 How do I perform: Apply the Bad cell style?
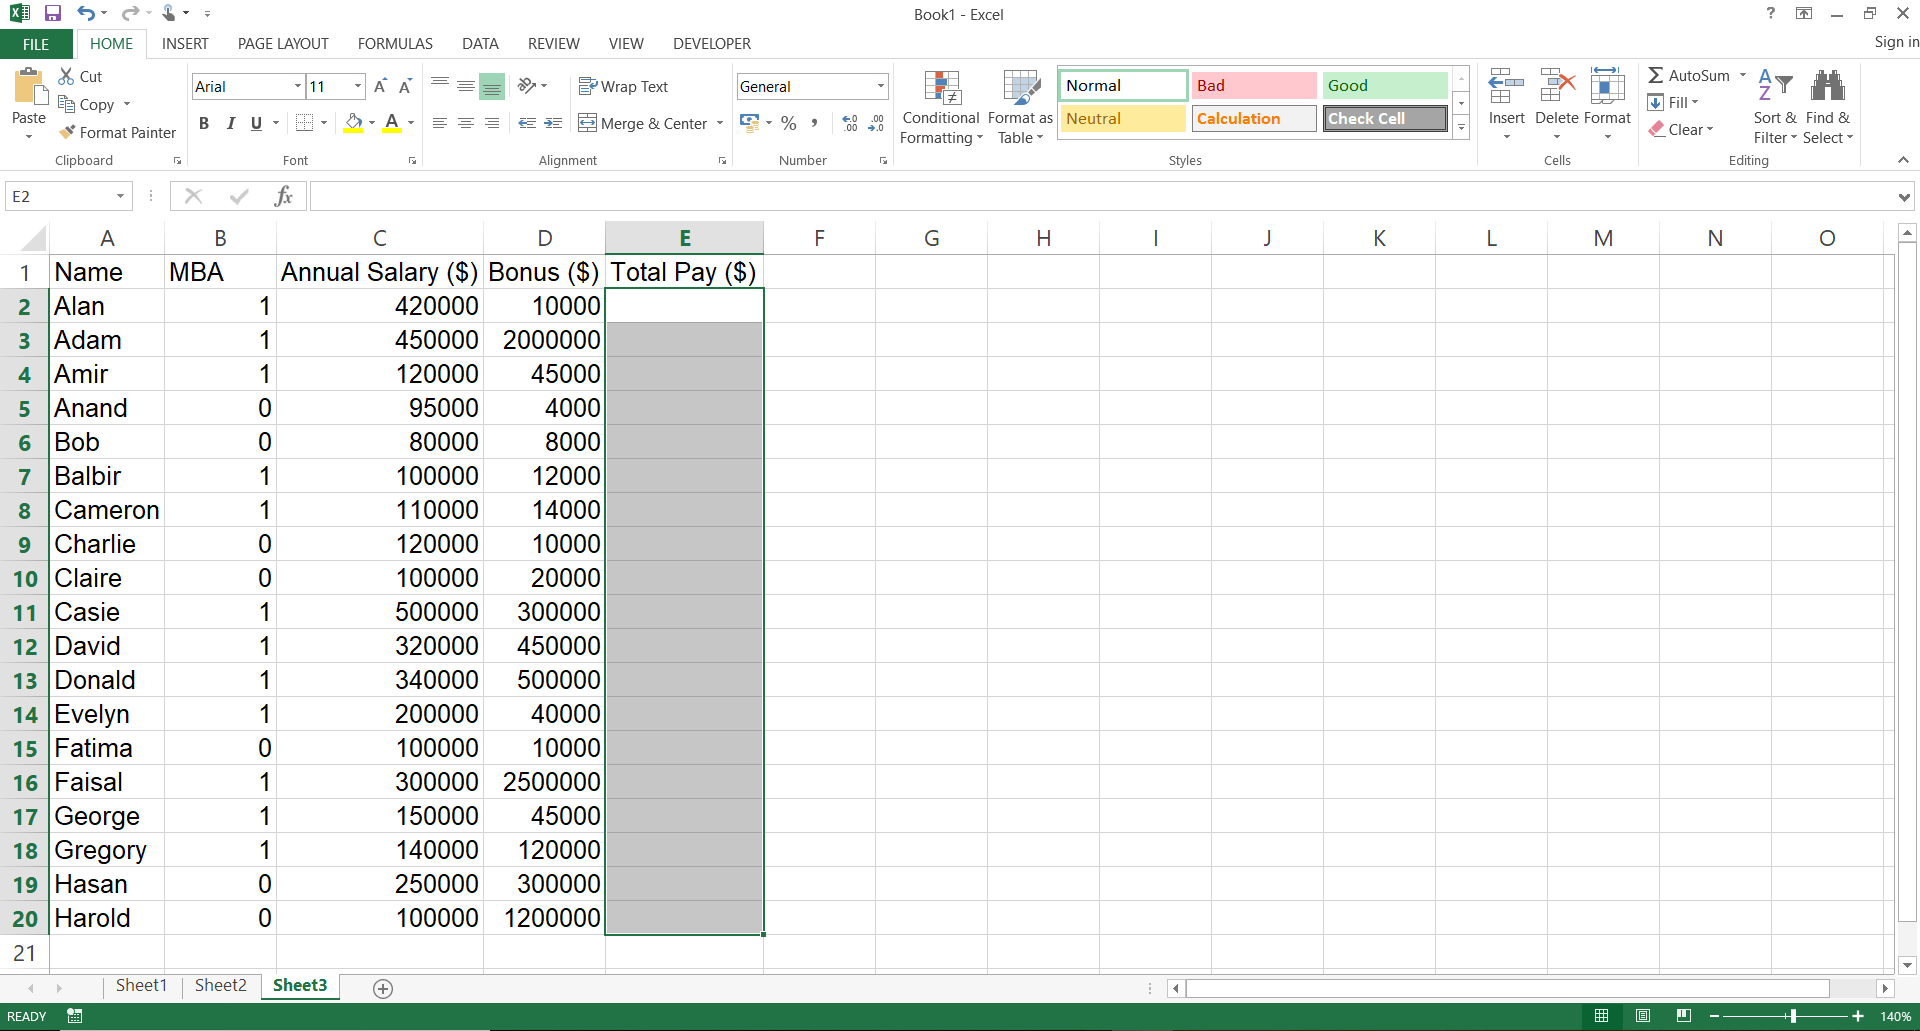(x=1254, y=85)
